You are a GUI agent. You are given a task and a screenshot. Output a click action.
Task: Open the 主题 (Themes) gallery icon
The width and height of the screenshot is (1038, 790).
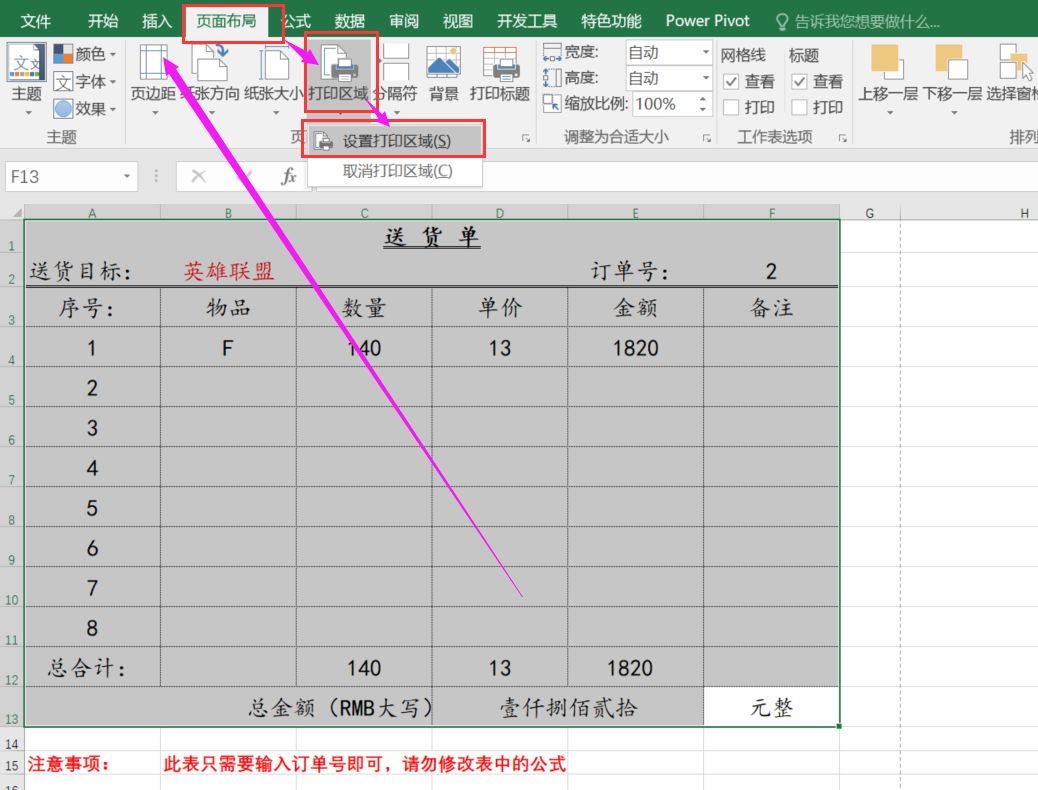click(26, 64)
